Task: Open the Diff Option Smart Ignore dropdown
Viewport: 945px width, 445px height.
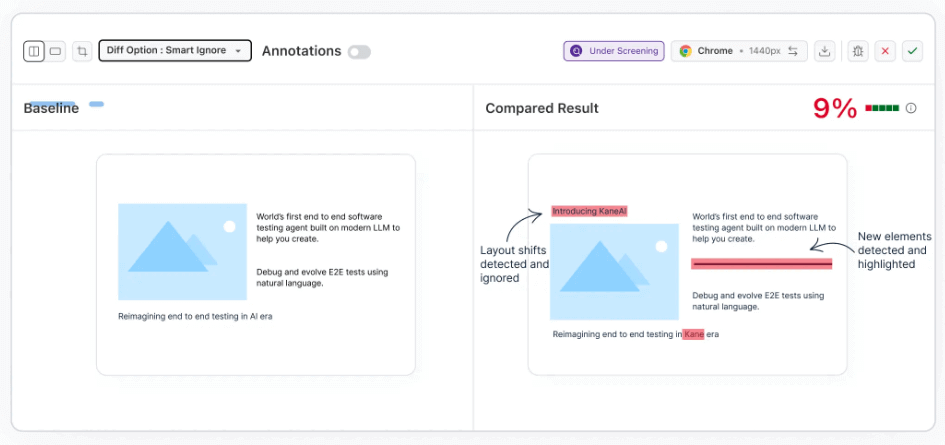Action: pyautogui.click(x=175, y=51)
